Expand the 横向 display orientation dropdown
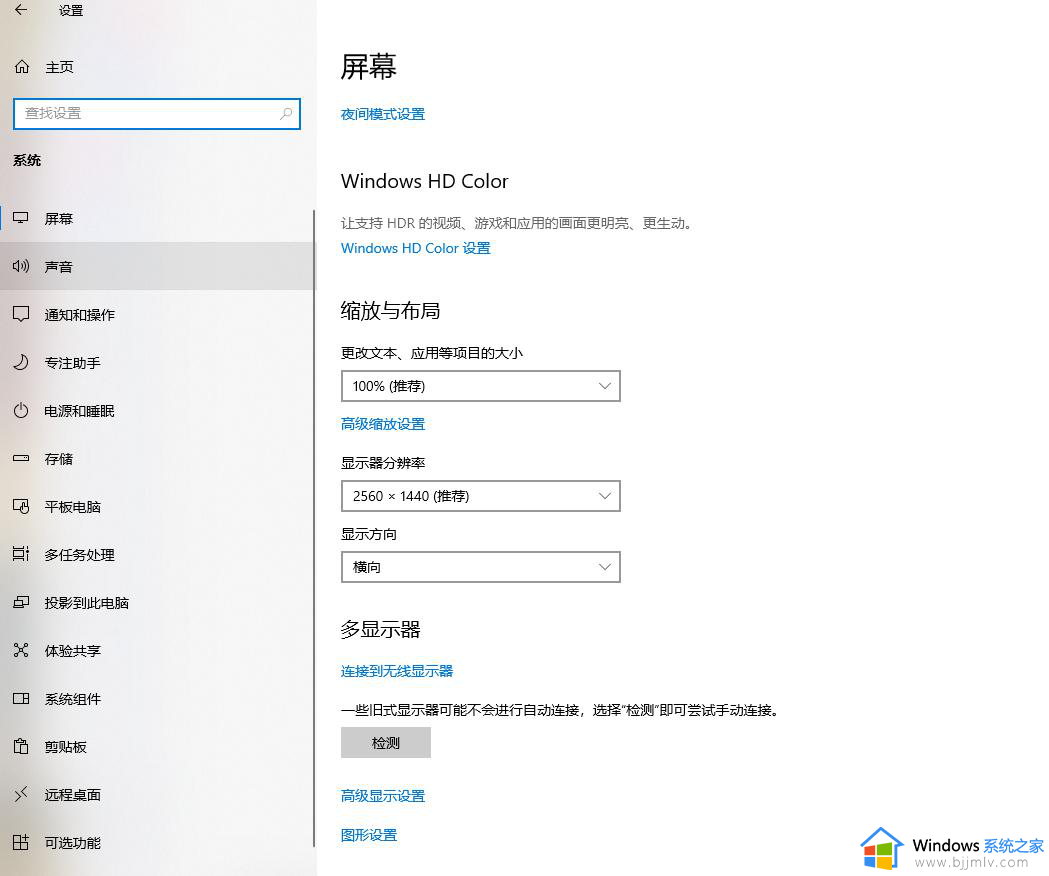The height and width of the screenshot is (876, 1049). [x=480, y=567]
